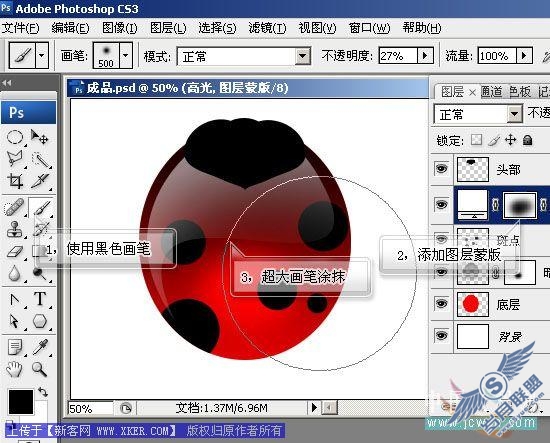Screen dimensions: 550x443
Task: Pick the Horizontal Type tool
Action: [40, 299]
